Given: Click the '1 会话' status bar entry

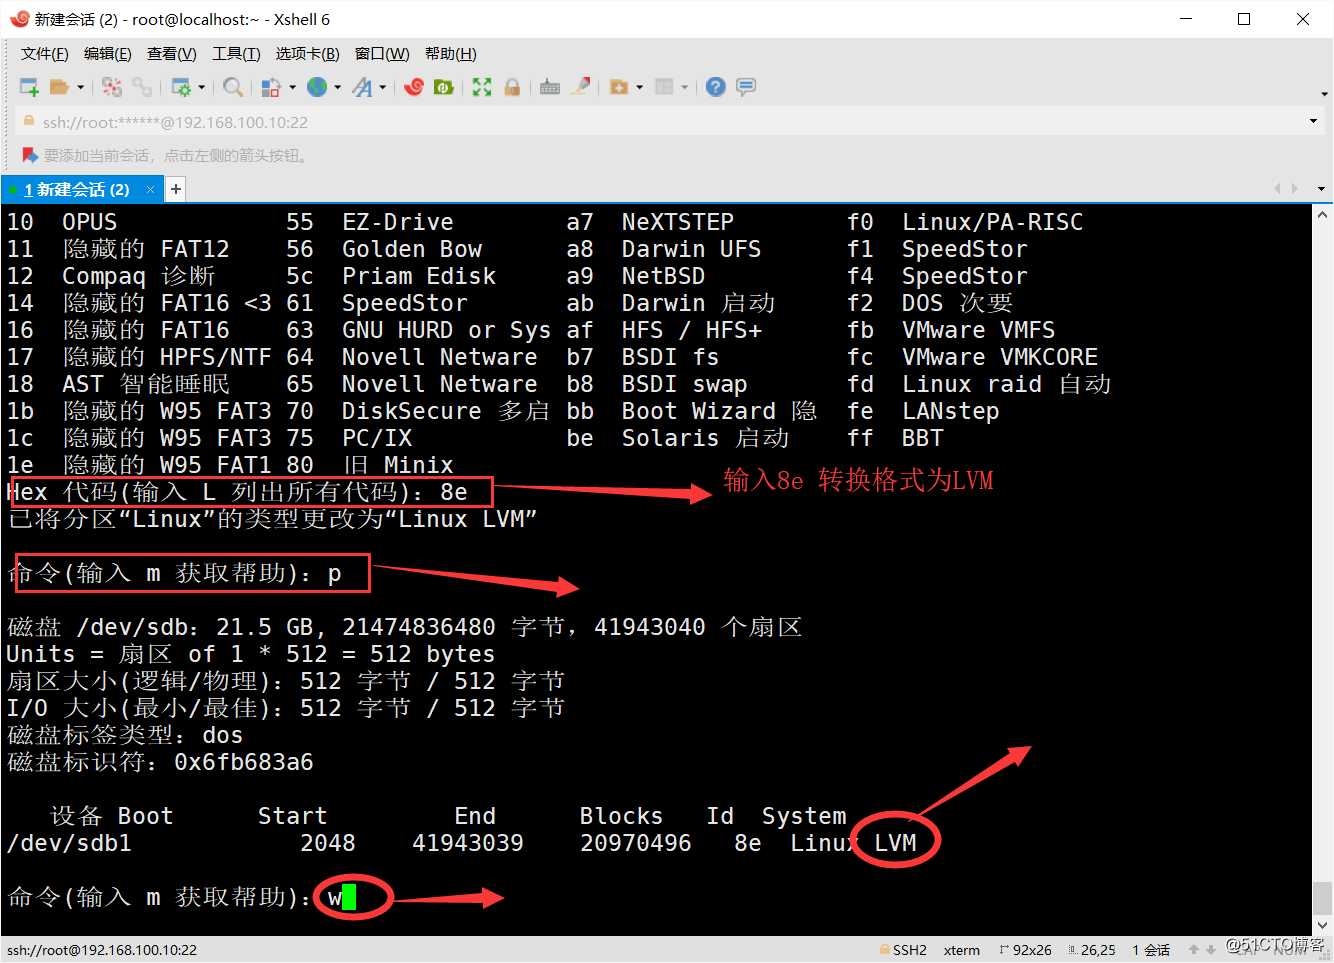Looking at the screenshot, I should click(1151, 950).
